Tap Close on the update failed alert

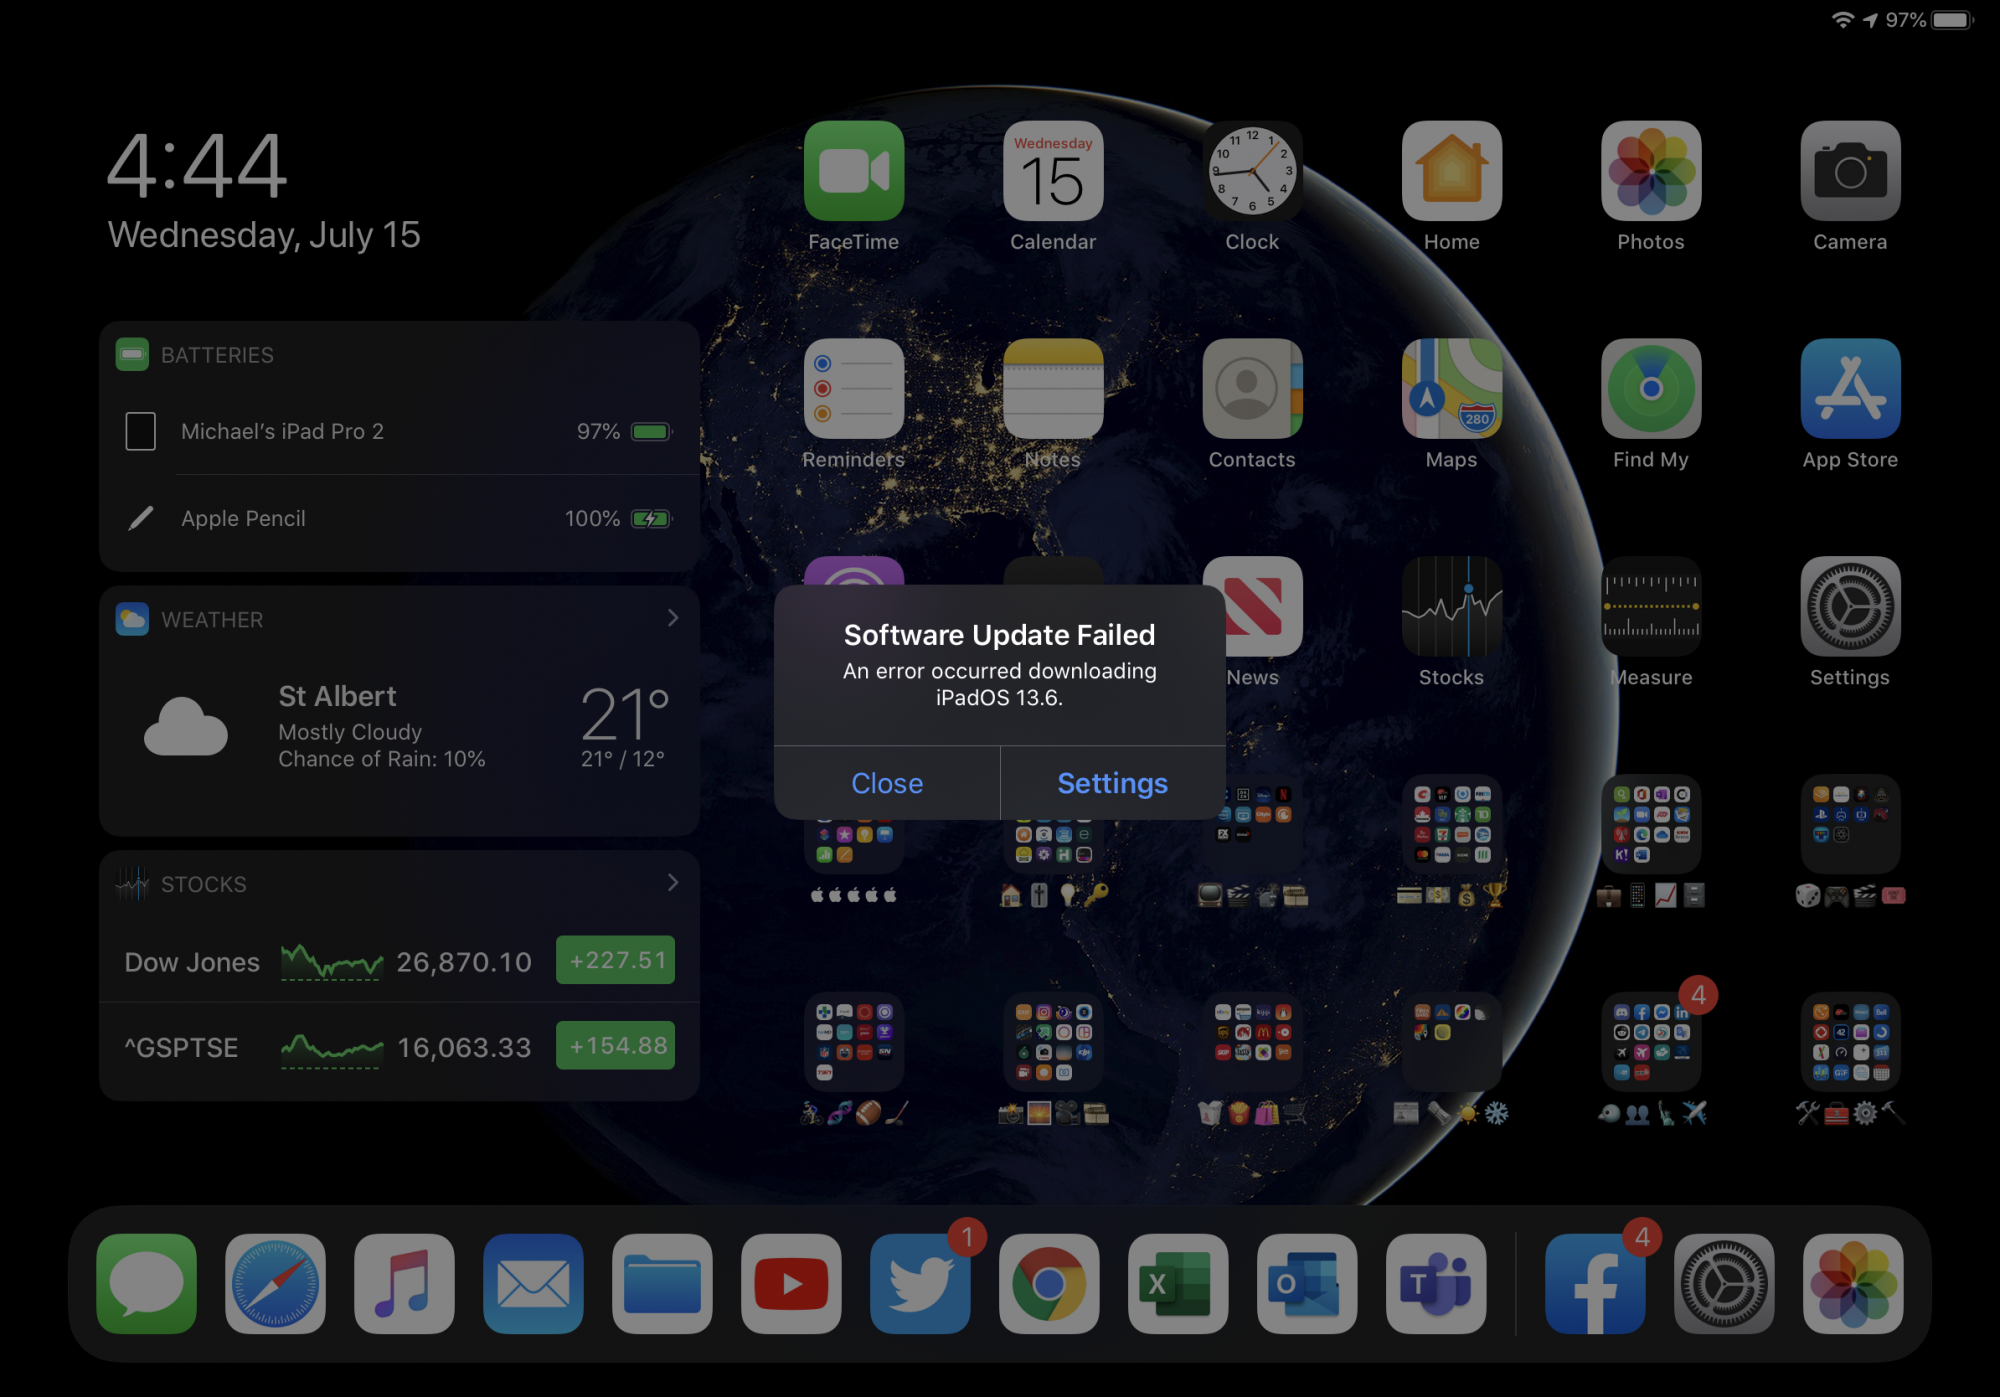(x=887, y=783)
